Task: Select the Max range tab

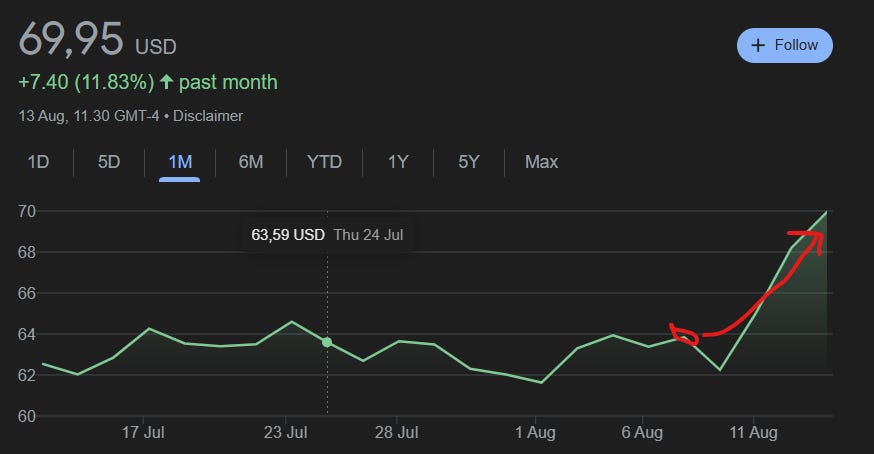Action: tap(541, 162)
